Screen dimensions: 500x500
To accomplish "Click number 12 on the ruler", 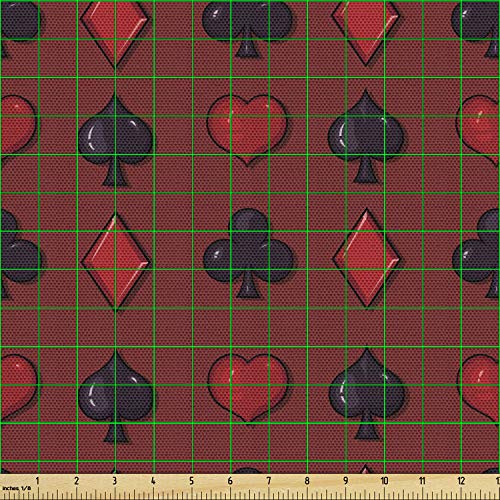I will coord(461,481).
